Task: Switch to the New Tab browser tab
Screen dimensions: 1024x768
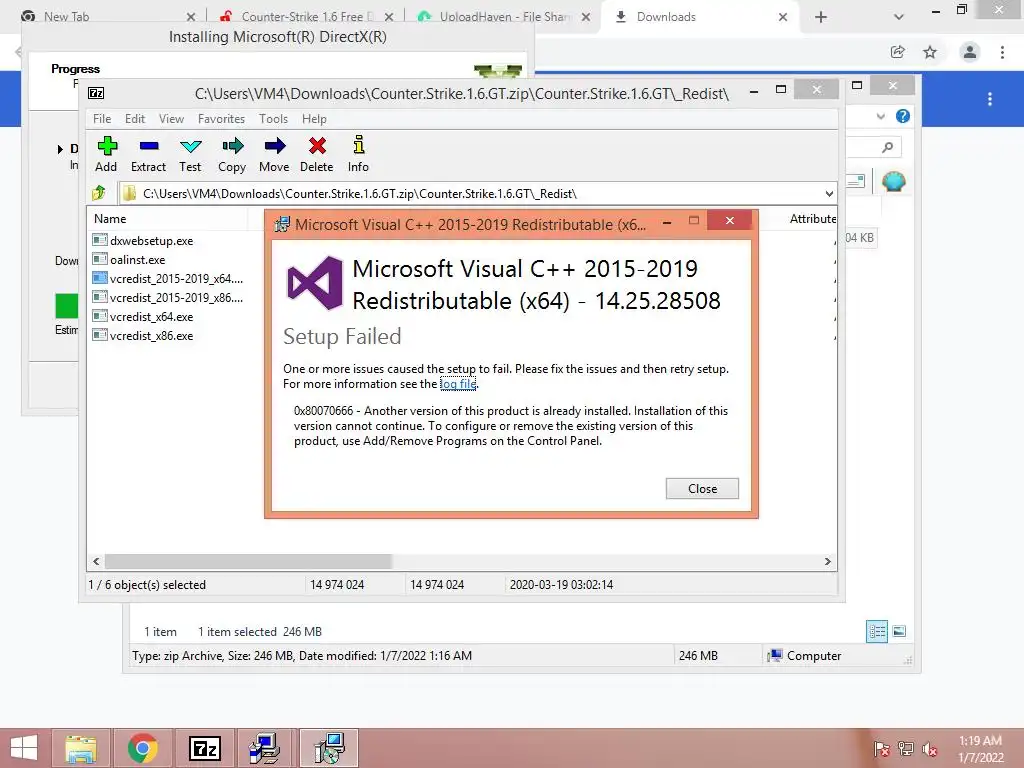Action: point(108,16)
